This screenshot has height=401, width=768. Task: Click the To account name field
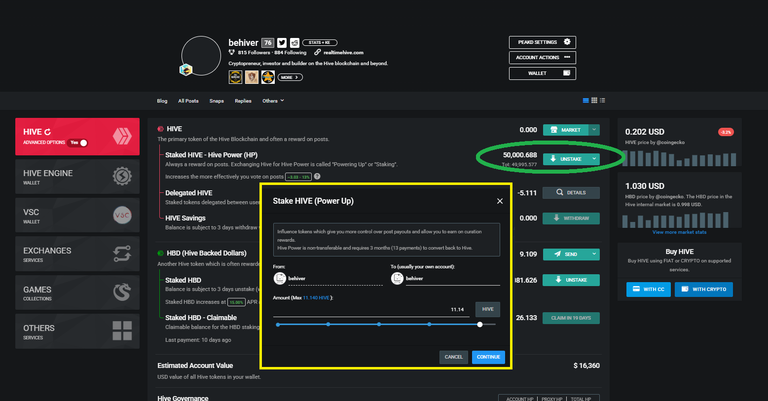tap(453, 279)
